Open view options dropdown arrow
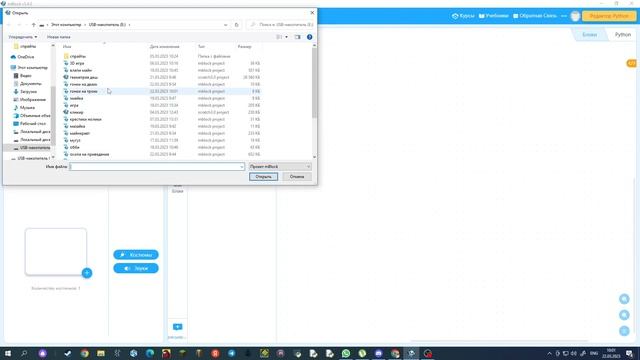This screenshot has width=640, height=360. coord(286,37)
